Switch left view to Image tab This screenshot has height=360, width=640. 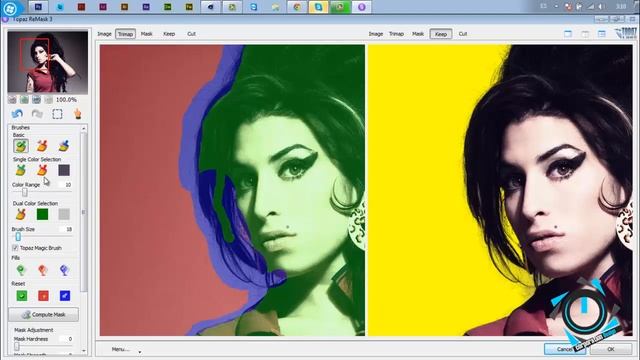coord(104,34)
